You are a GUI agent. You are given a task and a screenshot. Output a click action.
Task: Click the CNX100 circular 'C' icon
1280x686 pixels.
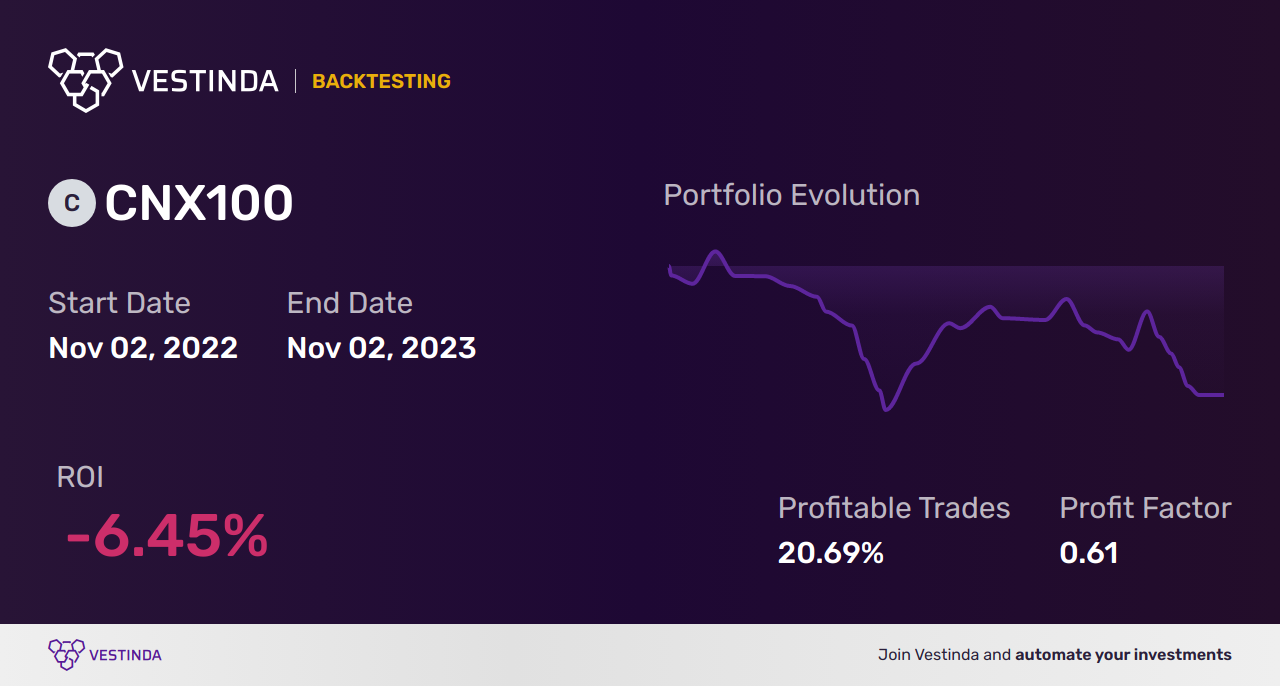[72, 203]
